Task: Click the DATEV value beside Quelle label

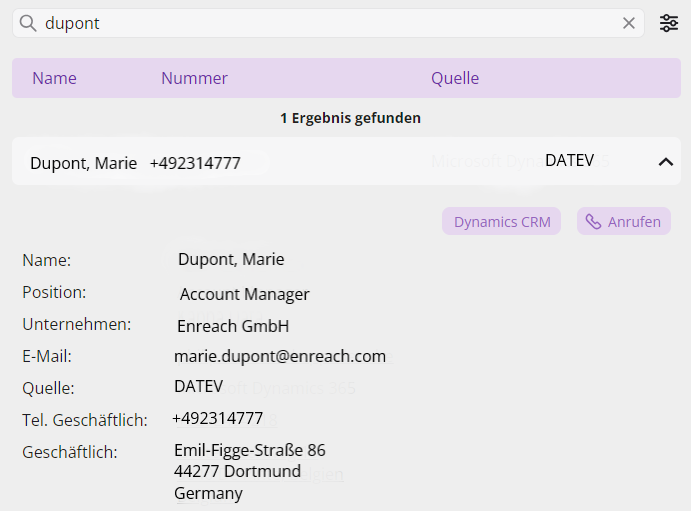Action: [199, 386]
